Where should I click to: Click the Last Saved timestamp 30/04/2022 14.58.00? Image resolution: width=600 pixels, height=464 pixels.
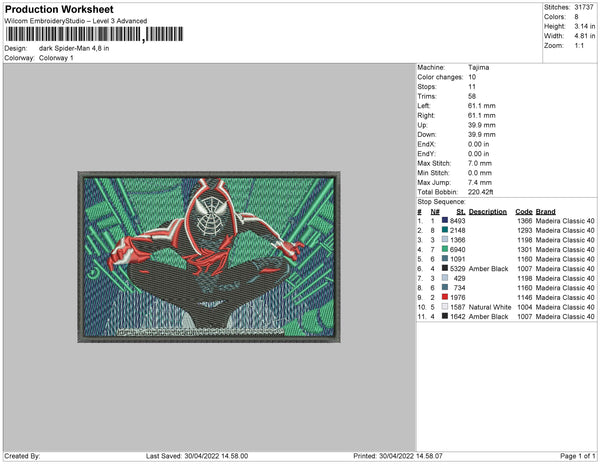tap(216, 456)
